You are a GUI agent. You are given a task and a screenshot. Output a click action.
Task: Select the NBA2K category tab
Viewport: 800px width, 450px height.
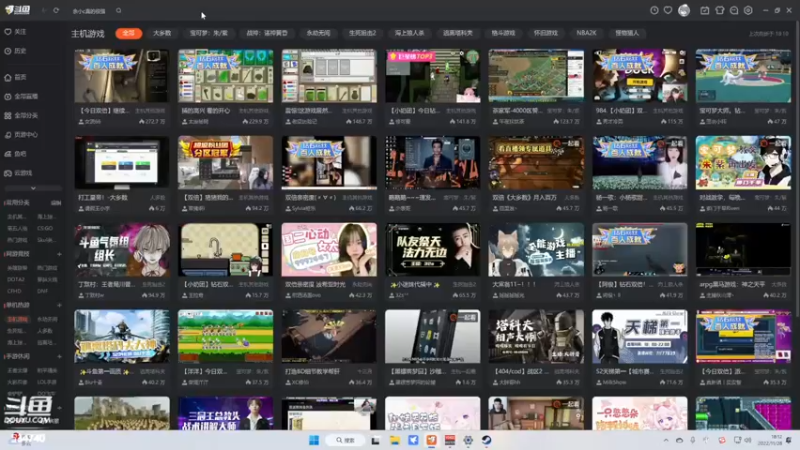click(x=586, y=33)
